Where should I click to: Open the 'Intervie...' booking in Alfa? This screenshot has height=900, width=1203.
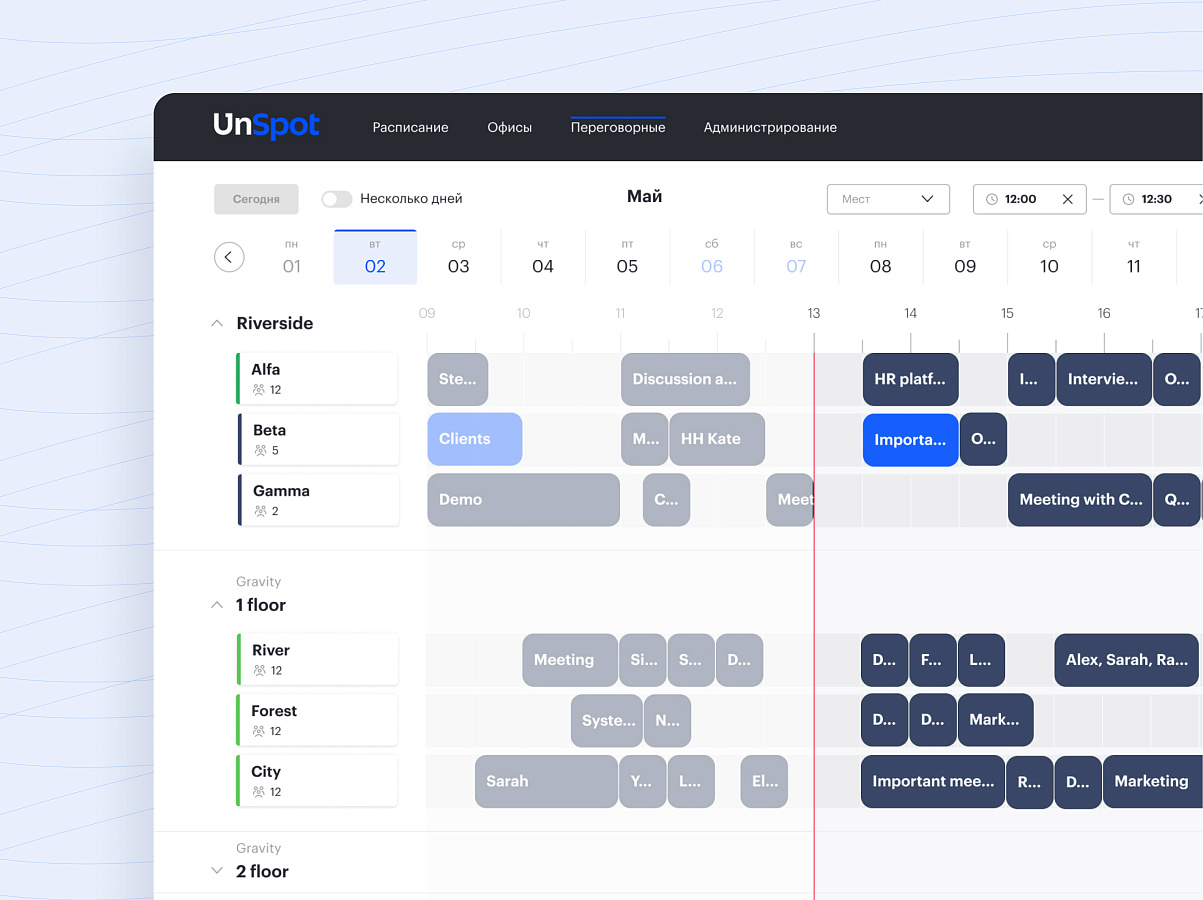point(1104,379)
